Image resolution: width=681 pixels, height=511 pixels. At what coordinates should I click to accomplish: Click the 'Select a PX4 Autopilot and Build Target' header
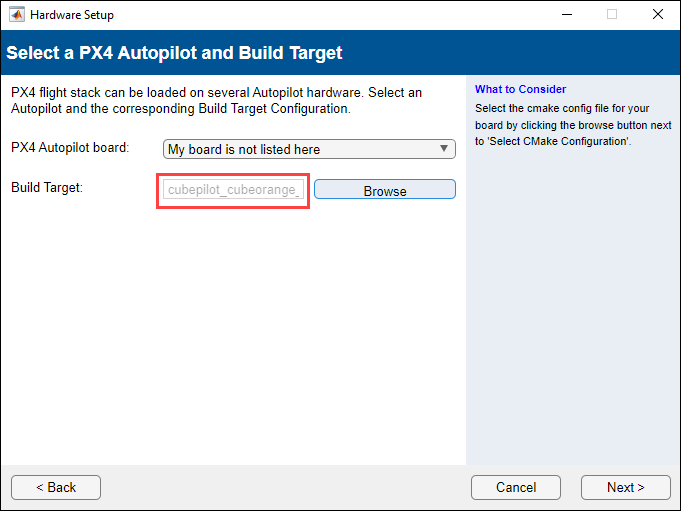(x=175, y=52)
